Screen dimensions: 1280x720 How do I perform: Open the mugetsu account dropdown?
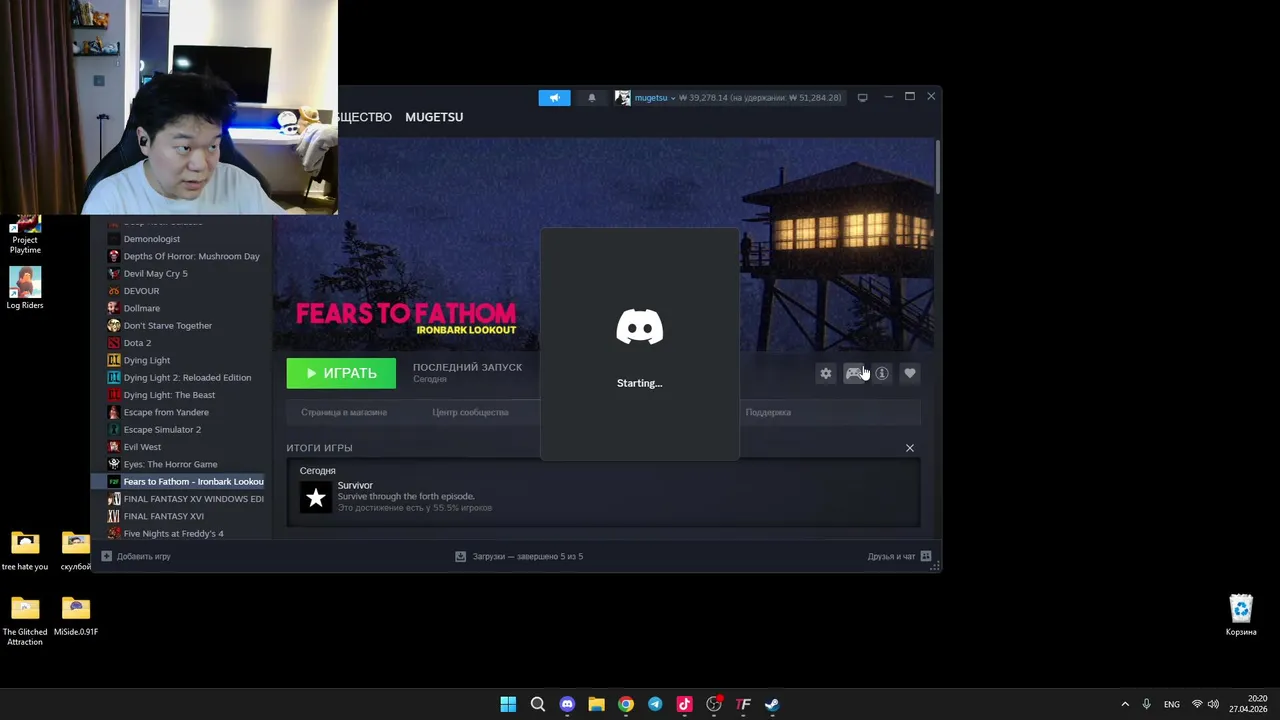[x=655, y=98]
